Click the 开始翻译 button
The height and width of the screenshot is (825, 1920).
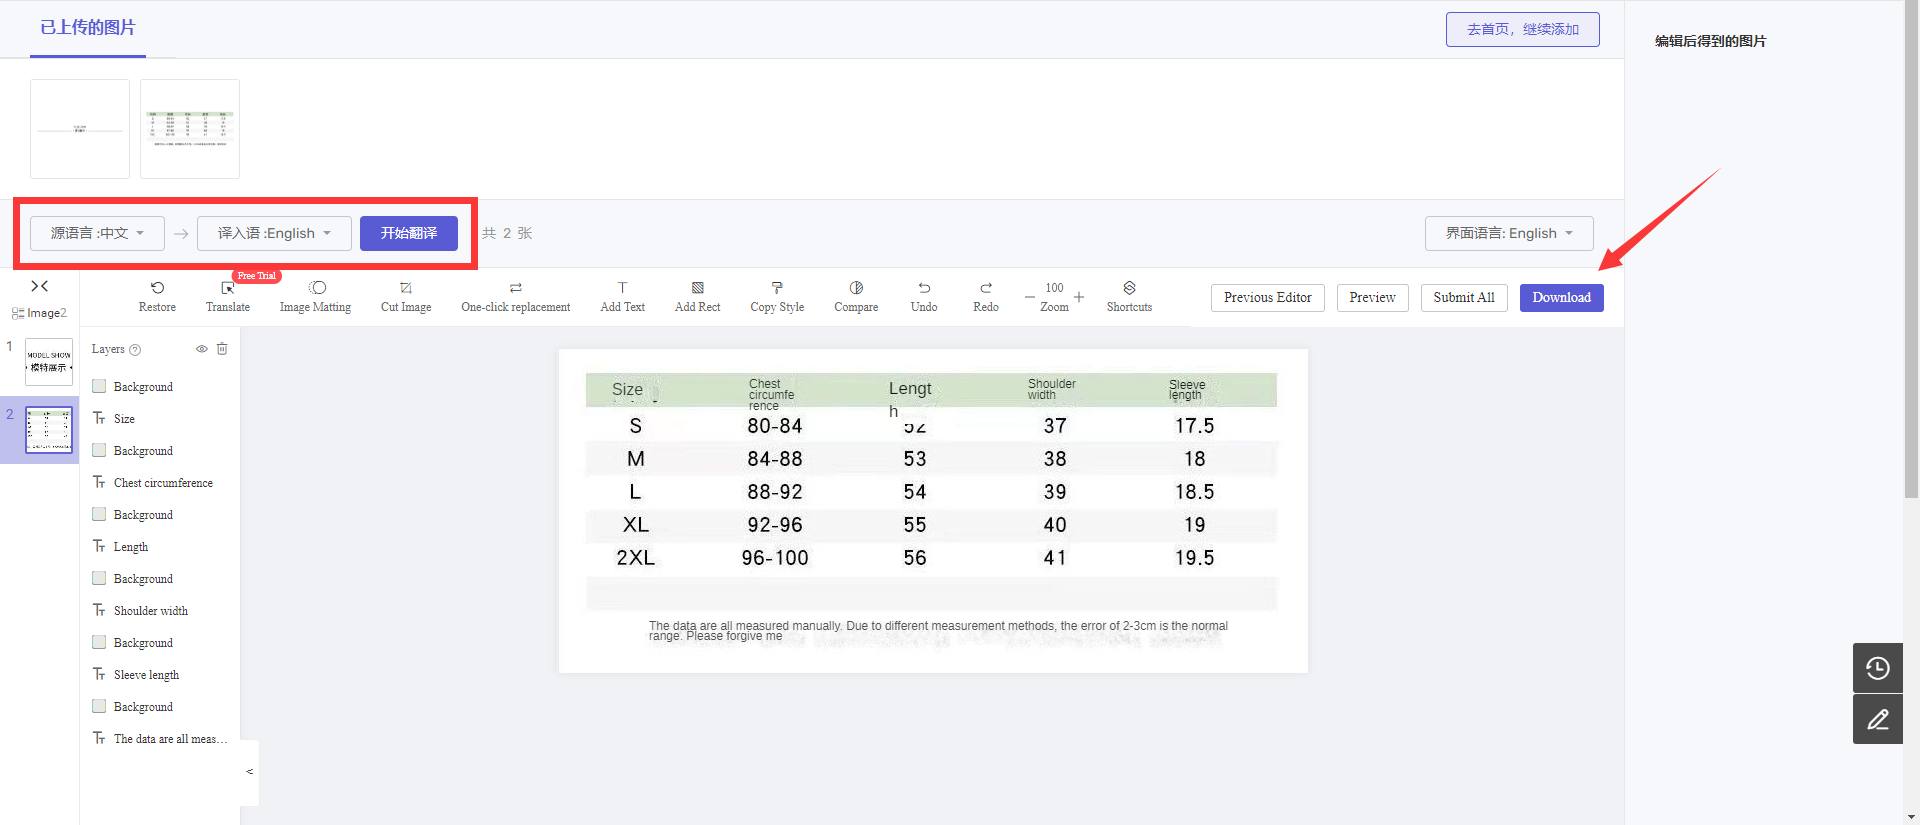coord(409,233)
